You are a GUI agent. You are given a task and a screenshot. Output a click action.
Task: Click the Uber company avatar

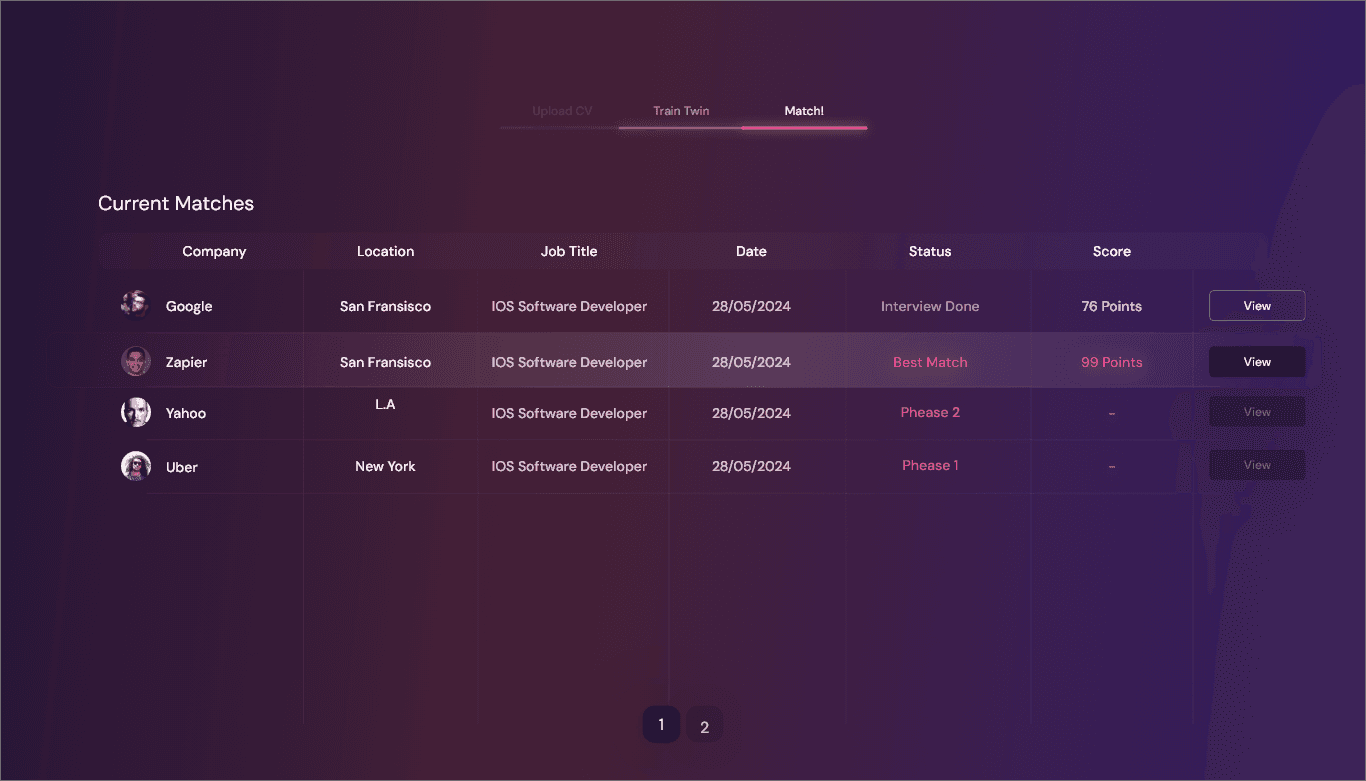[x=135, y=466]
